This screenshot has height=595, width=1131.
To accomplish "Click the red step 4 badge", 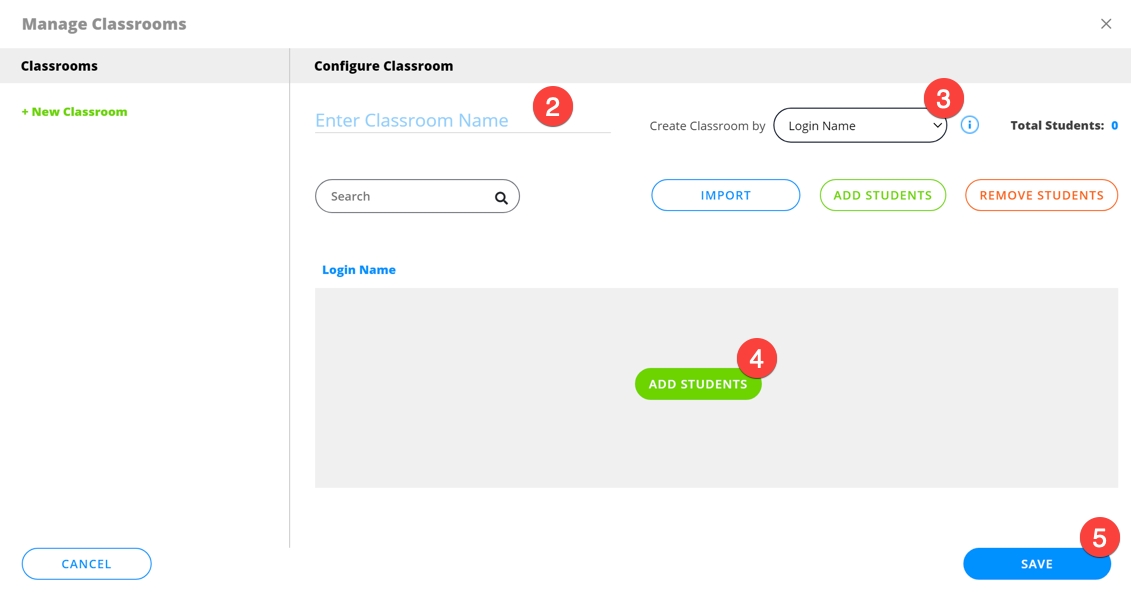I will (x=756, y=359).
